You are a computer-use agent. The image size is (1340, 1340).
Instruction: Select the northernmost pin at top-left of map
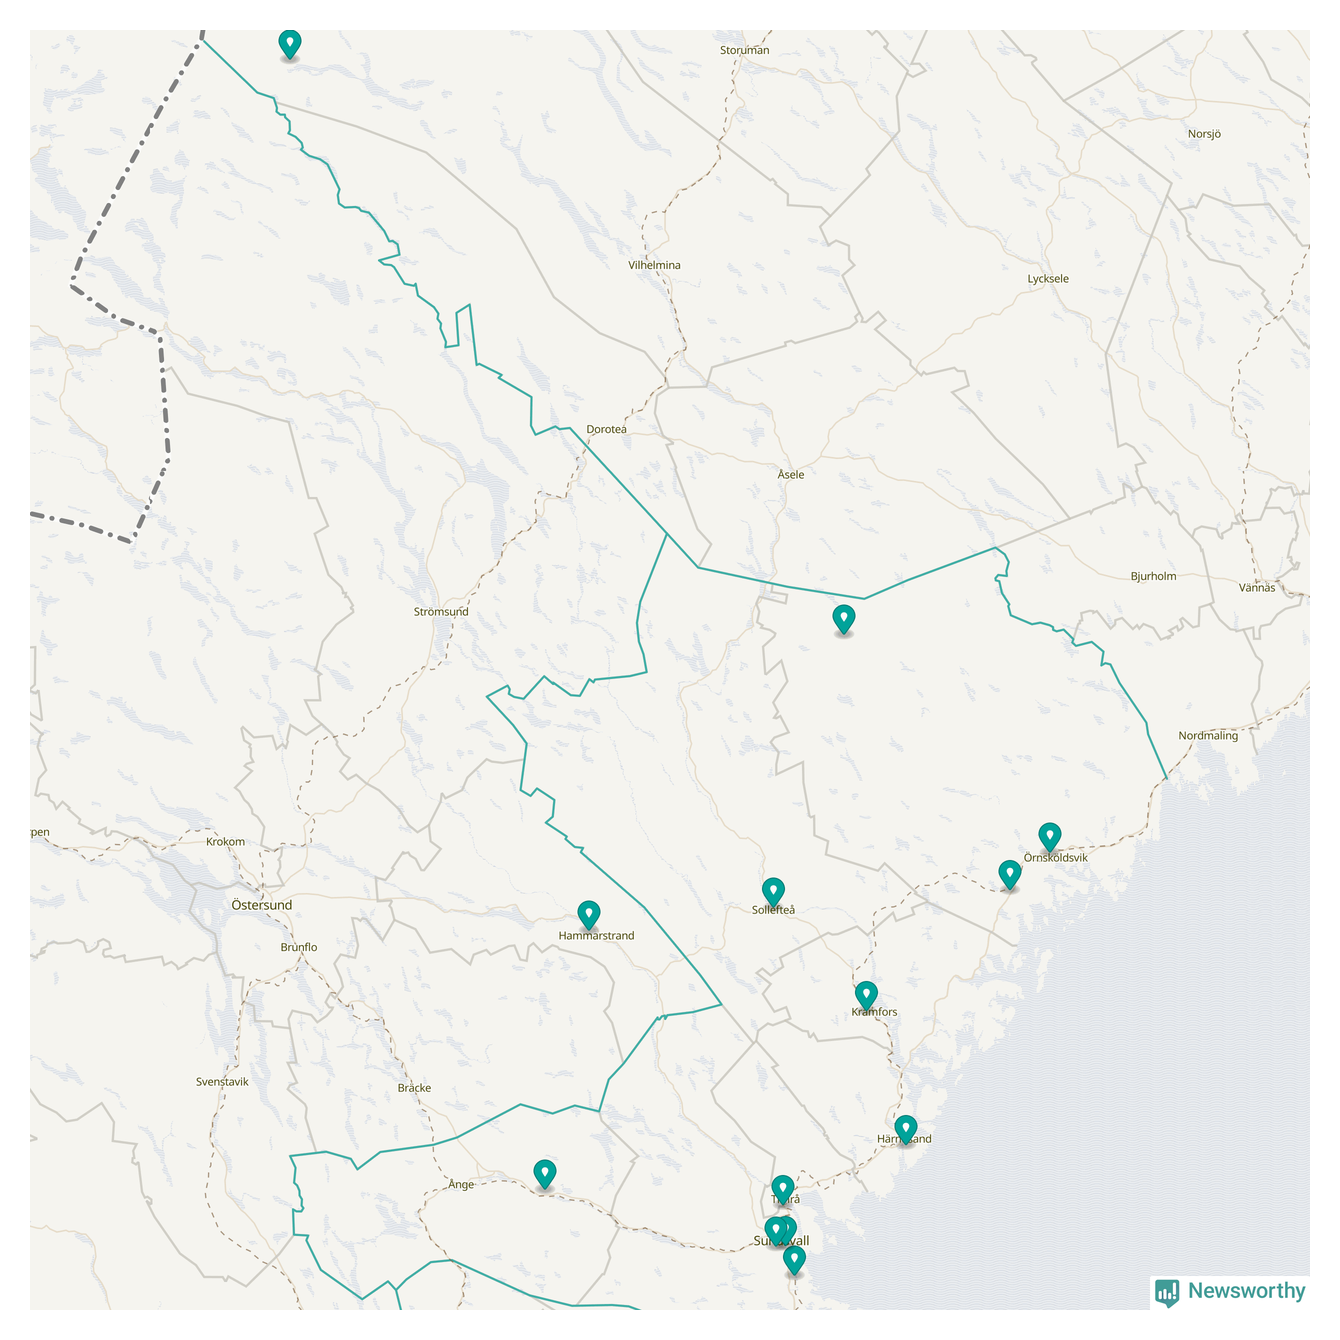tap(289, 43)
